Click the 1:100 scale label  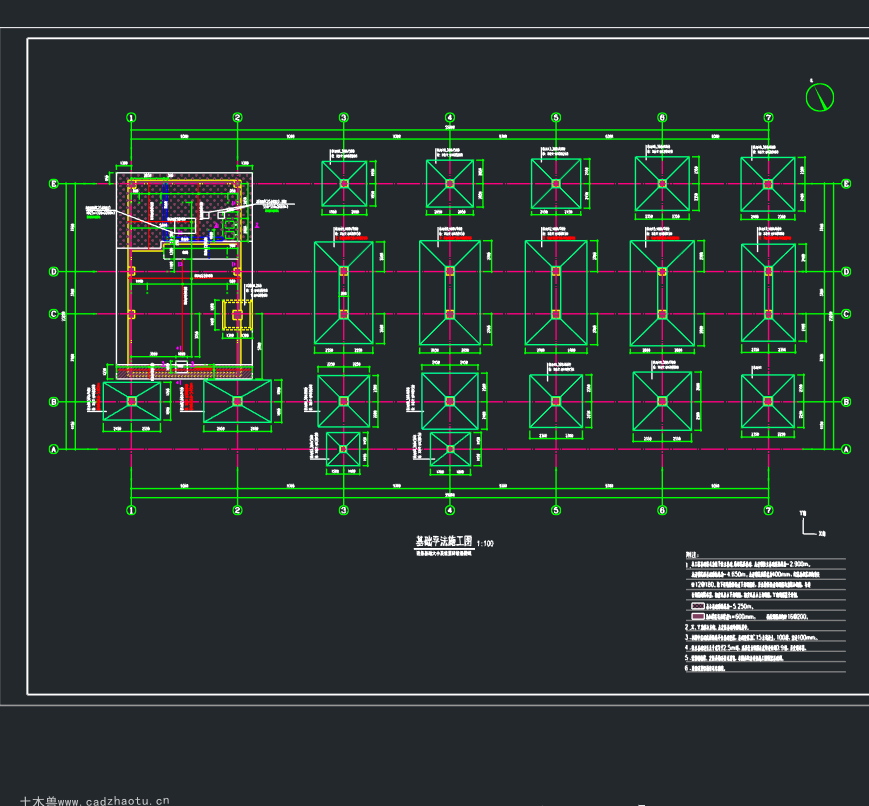[485, 543]
